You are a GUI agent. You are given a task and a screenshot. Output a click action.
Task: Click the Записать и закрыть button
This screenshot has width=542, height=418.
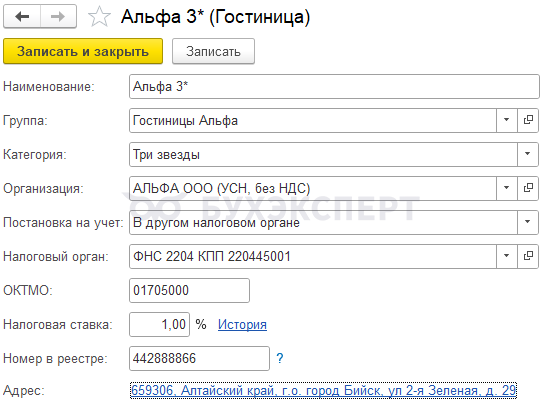point(83,51)
